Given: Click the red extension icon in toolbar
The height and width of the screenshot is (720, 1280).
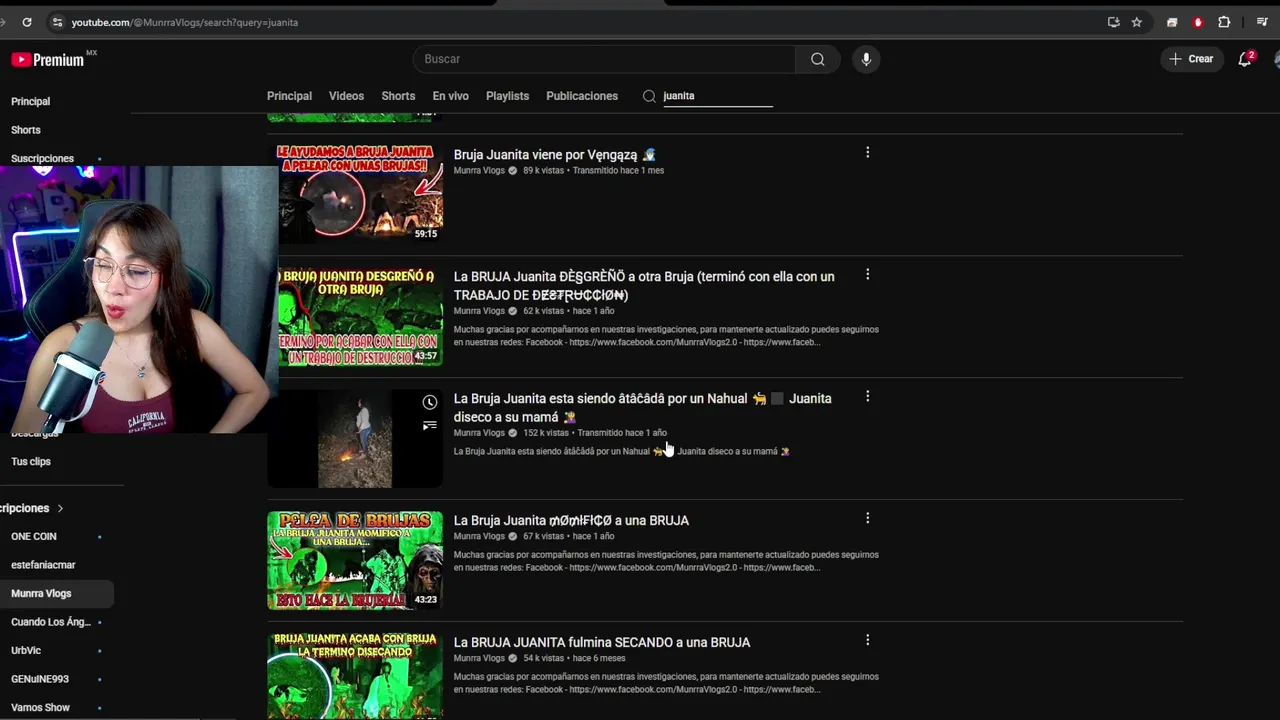Looking at the screenshot, I should (x=1198, y=22).
